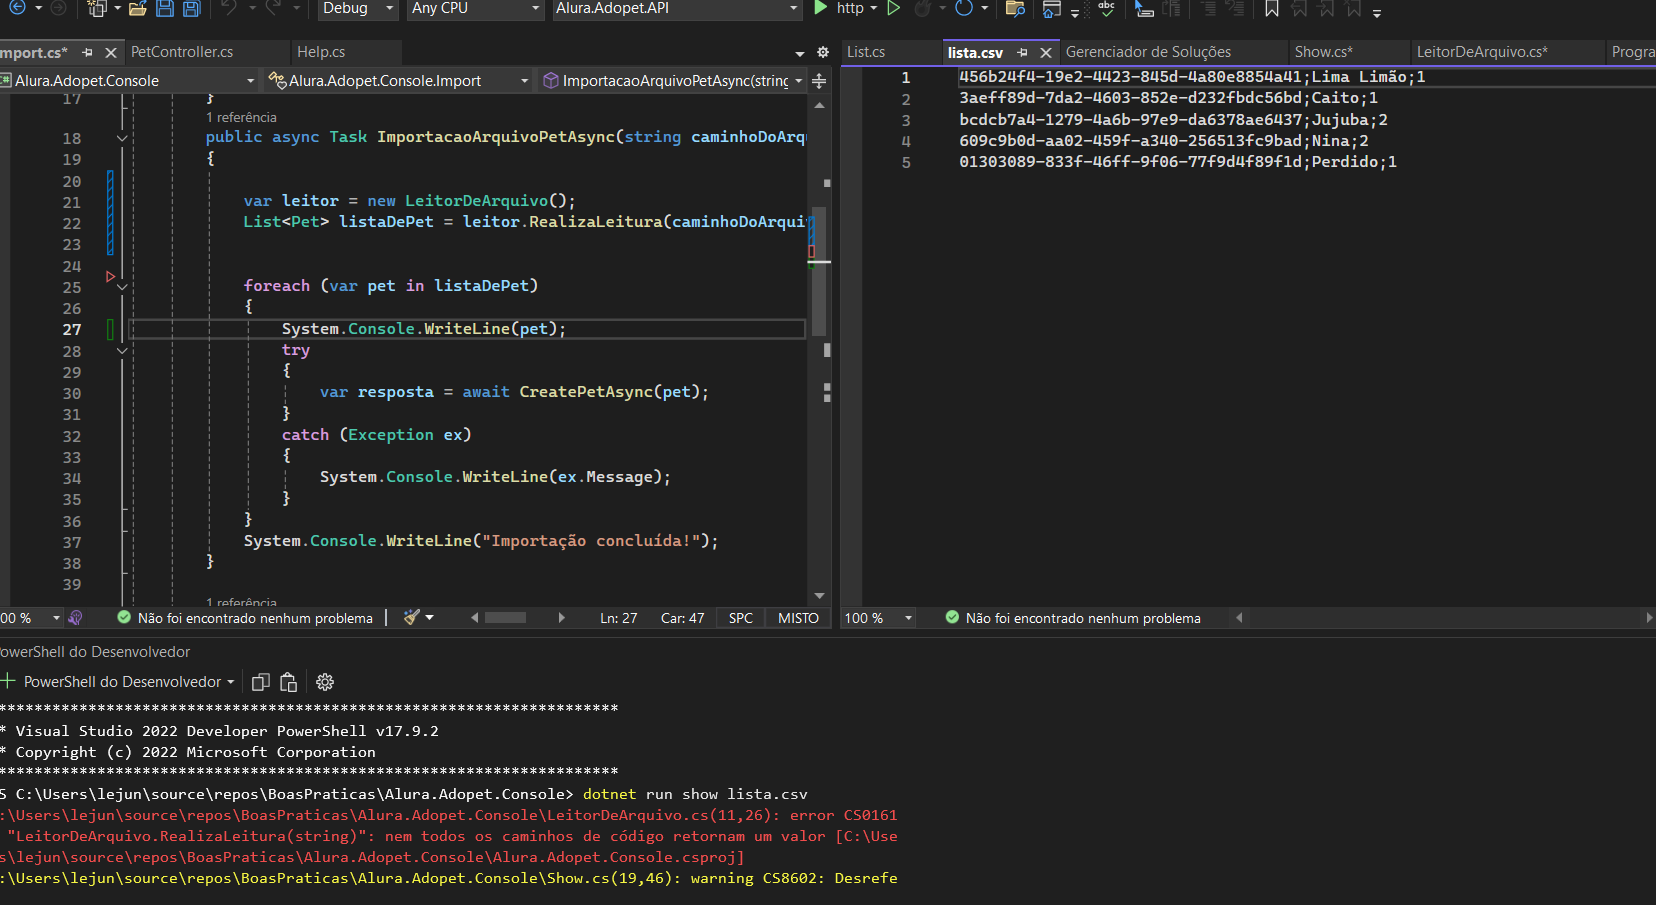The height and width of the screenshot is (905, 1656).
Task: Collapse the method at line 18
Action: 122,138
